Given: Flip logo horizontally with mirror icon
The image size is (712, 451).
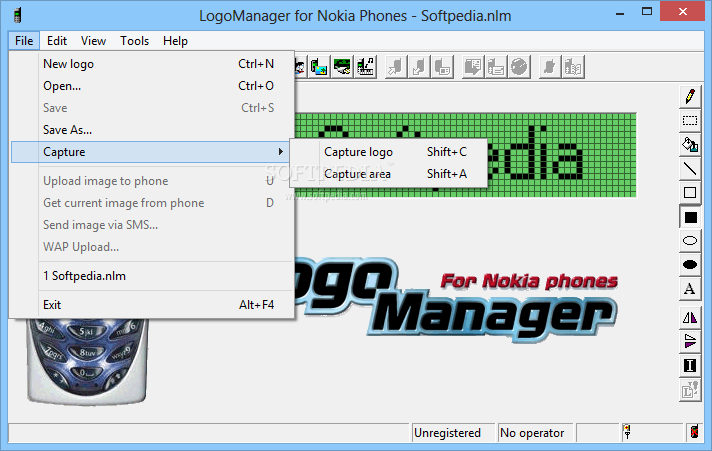Looking at the screenshot, I should pyautogui.click(x=690, y=317).
